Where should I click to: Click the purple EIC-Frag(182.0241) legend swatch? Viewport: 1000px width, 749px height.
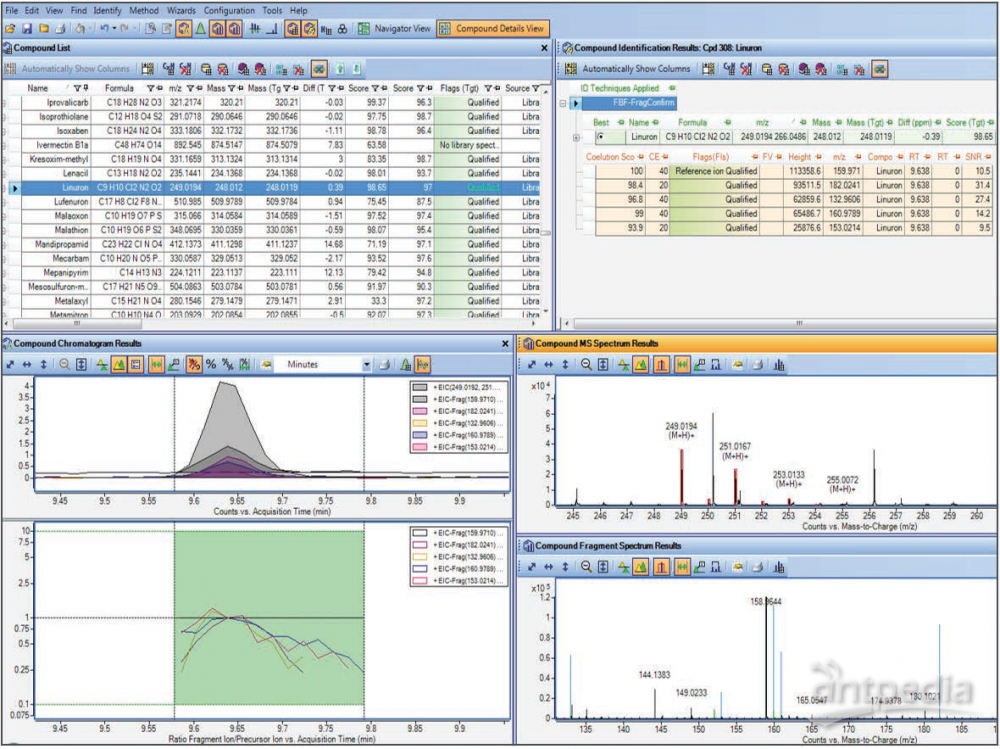tap(419, 410)
